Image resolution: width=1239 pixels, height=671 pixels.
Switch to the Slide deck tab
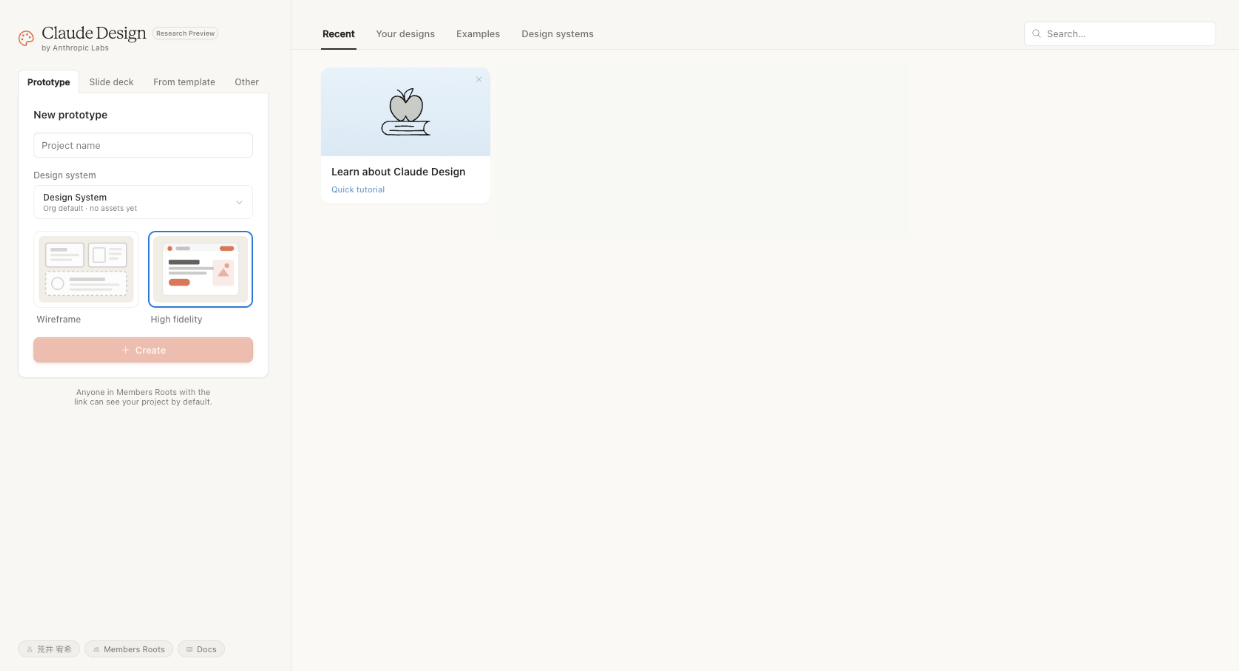(111, 82)
